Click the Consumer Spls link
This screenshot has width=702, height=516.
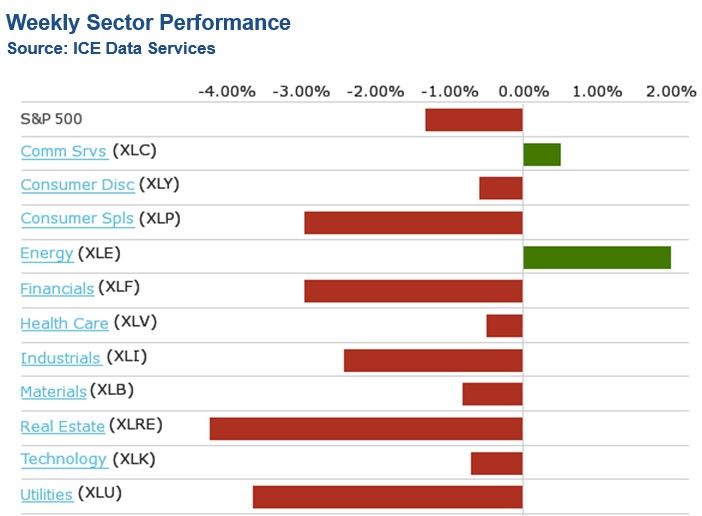click(x=77, y=219)
